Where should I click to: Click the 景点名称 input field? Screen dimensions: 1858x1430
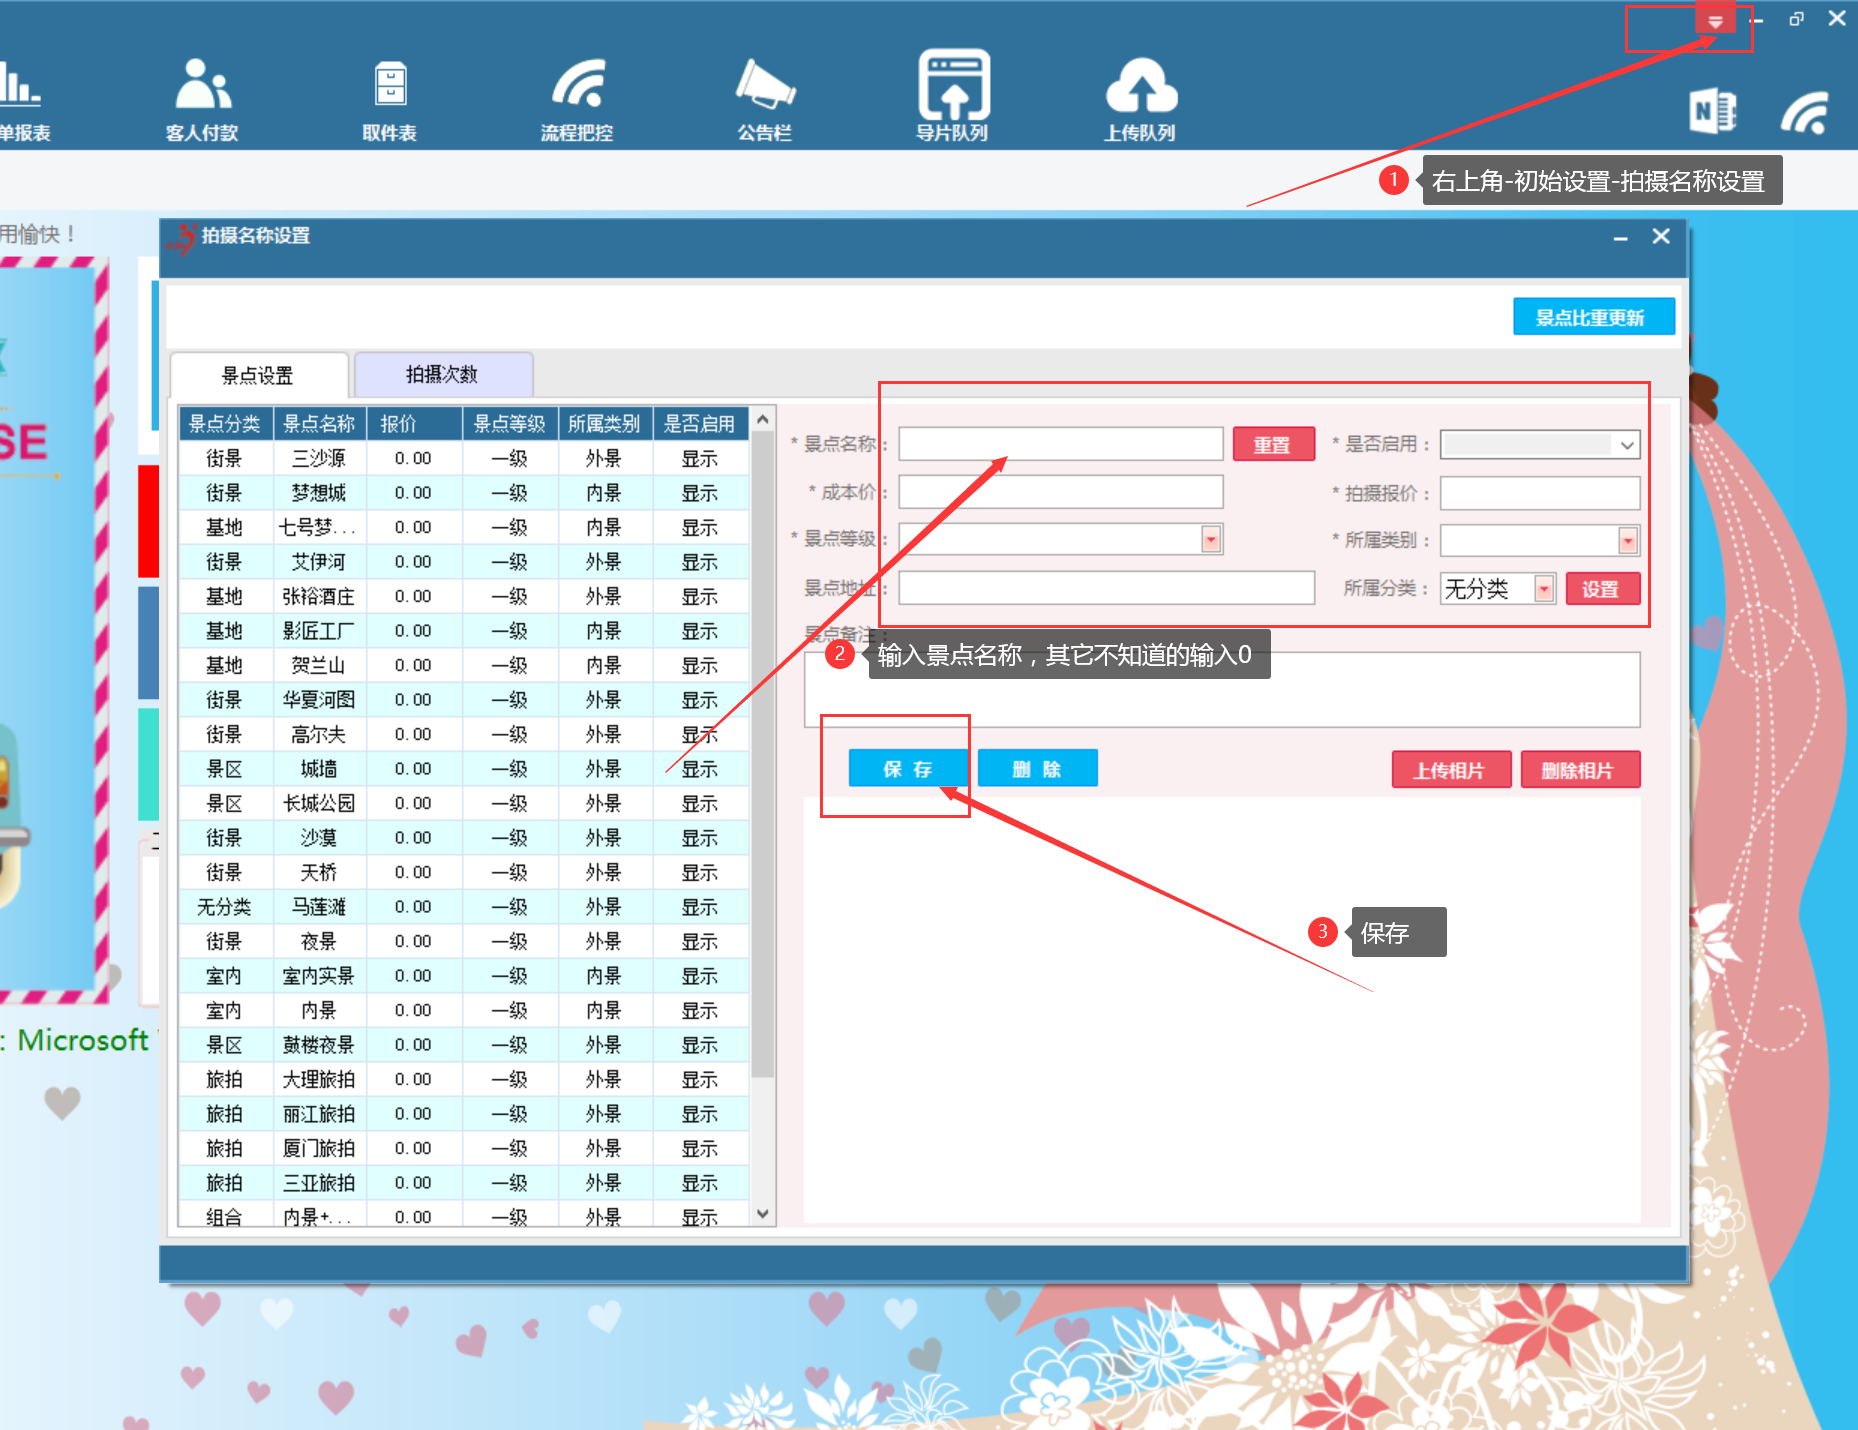pyautogui.click(x=1060, y=444)
